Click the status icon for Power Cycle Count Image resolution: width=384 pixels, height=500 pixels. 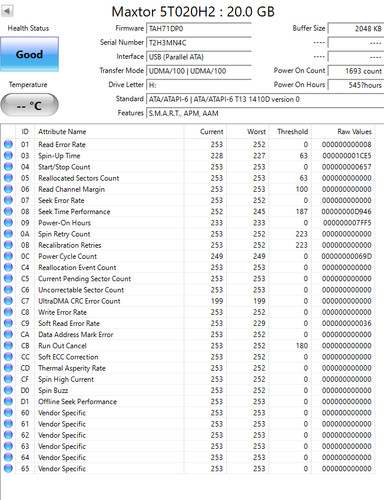(8, 256)
